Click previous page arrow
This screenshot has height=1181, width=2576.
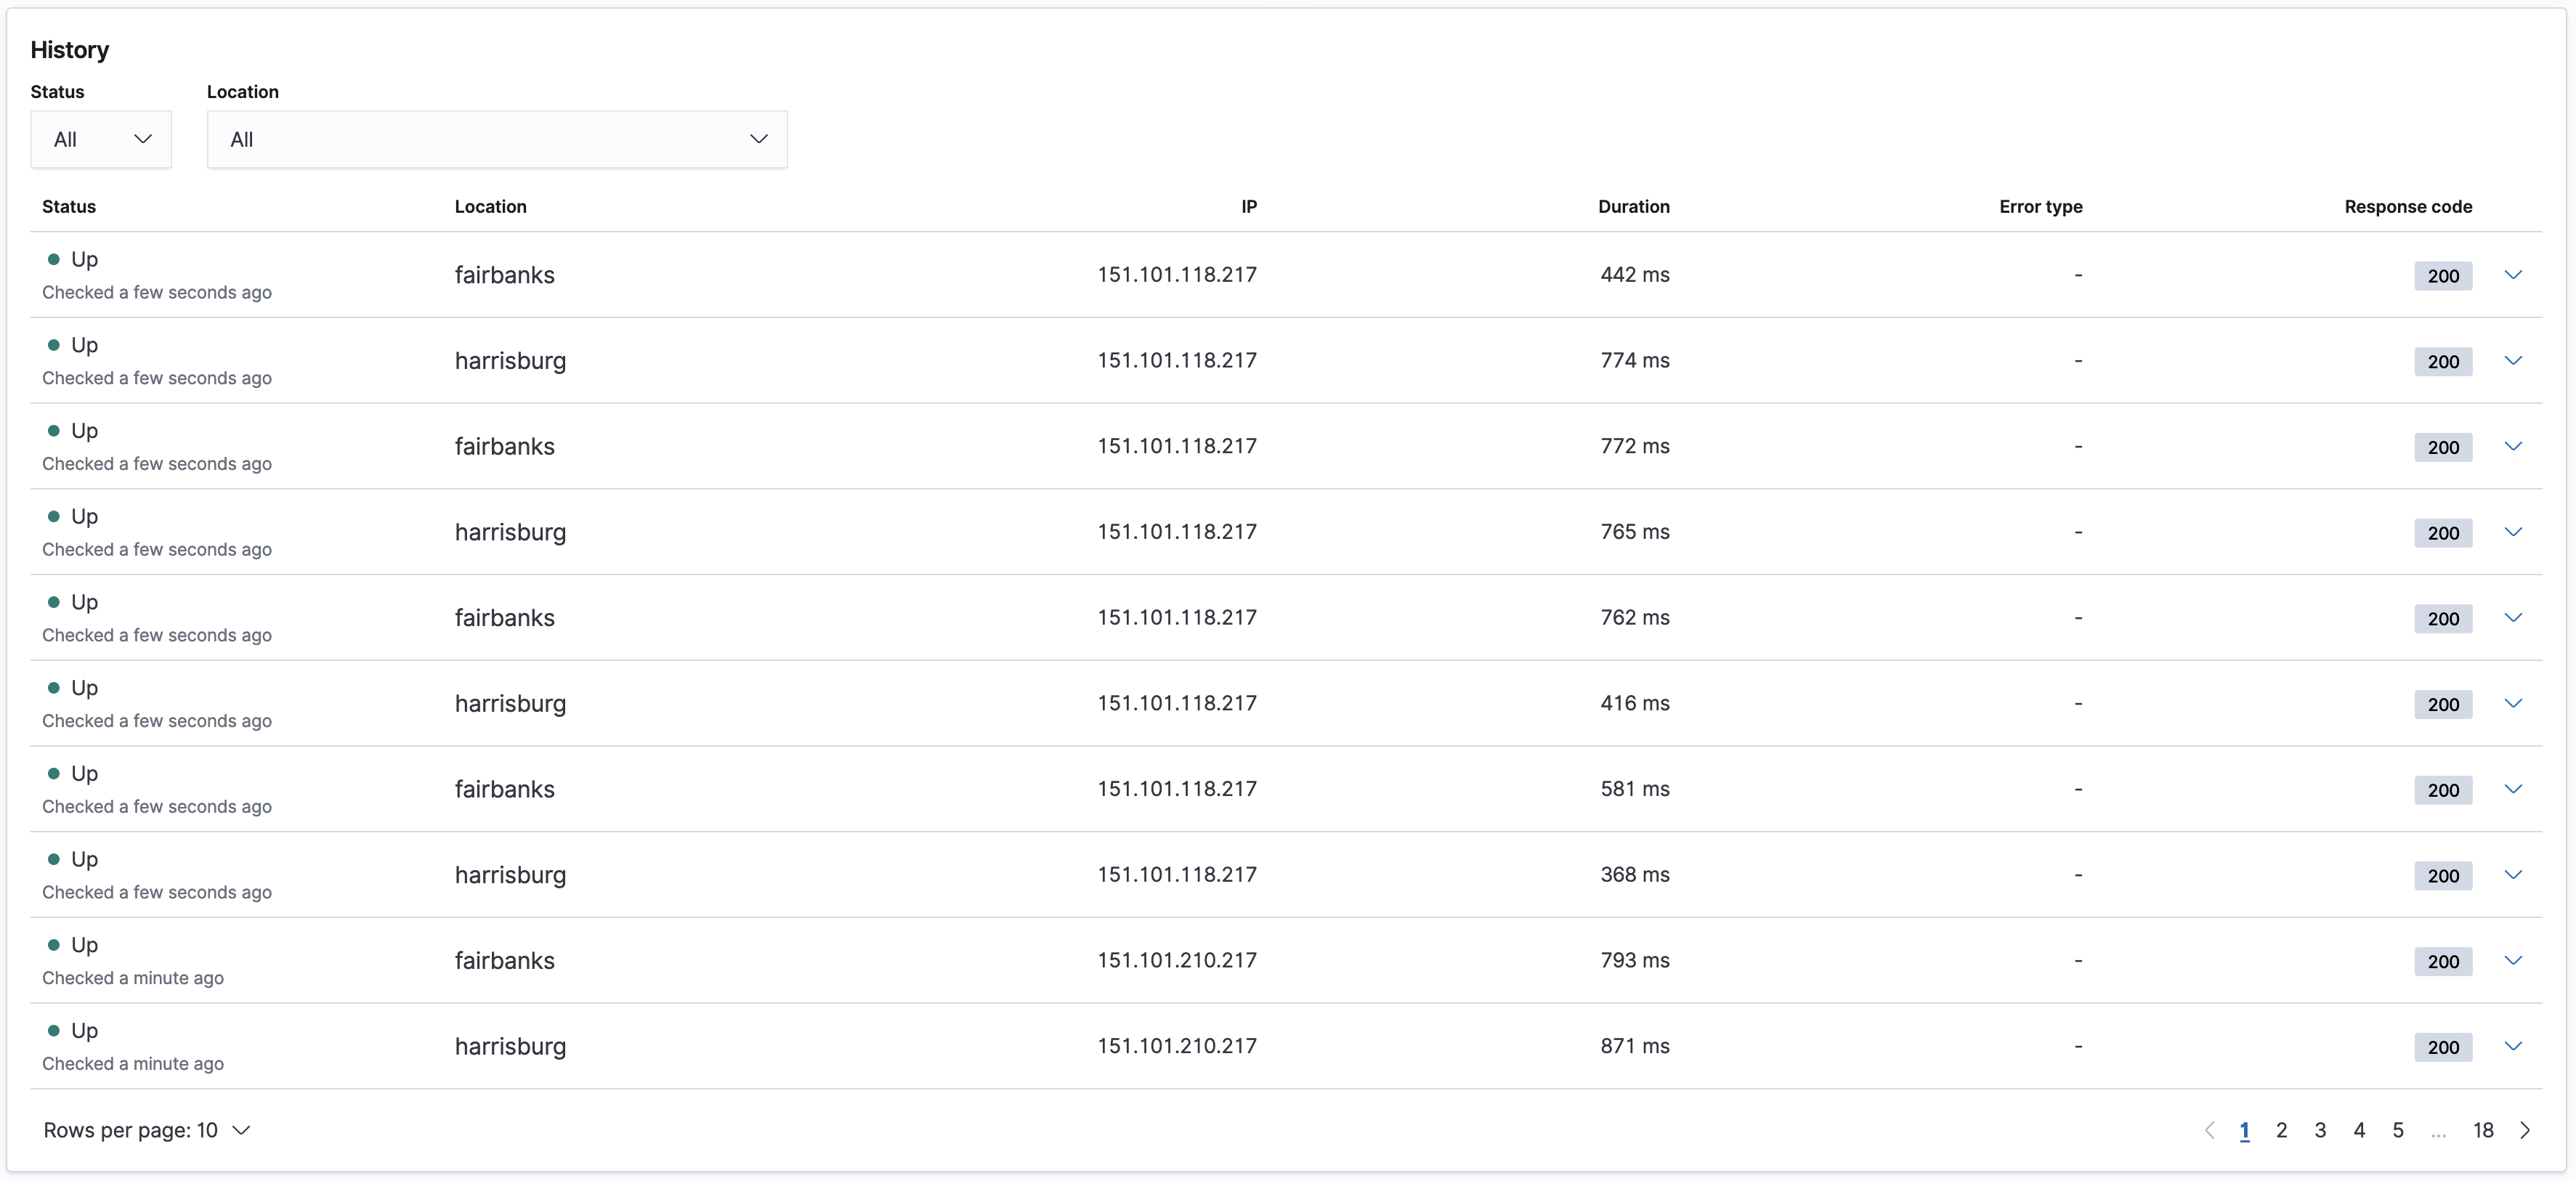pyautogui.click(x=2210, y=1130)
